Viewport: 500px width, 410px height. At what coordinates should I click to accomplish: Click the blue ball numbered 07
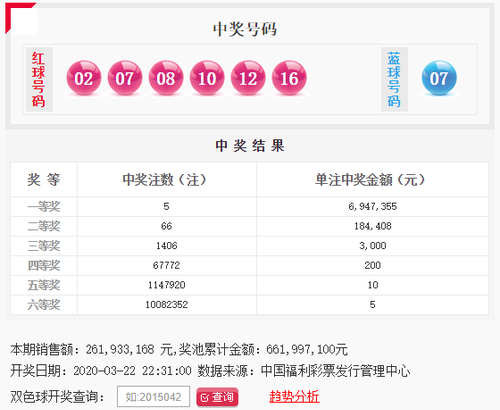coord(439,78)
